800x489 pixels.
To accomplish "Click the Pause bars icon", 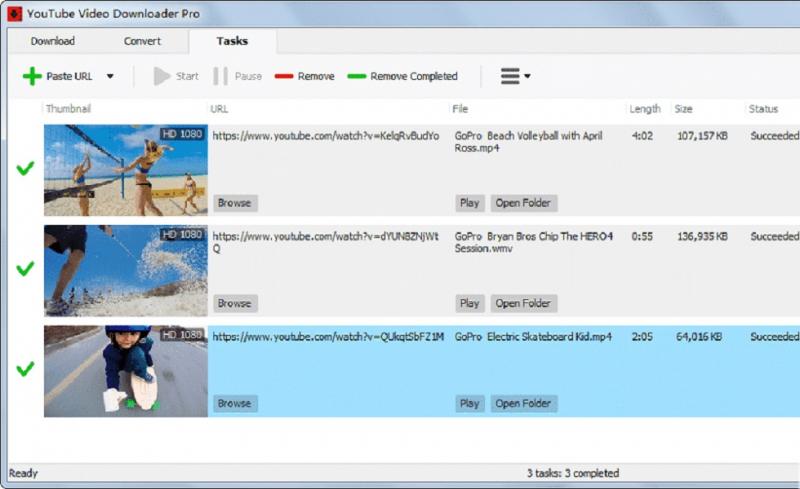I will pos(220,77).
